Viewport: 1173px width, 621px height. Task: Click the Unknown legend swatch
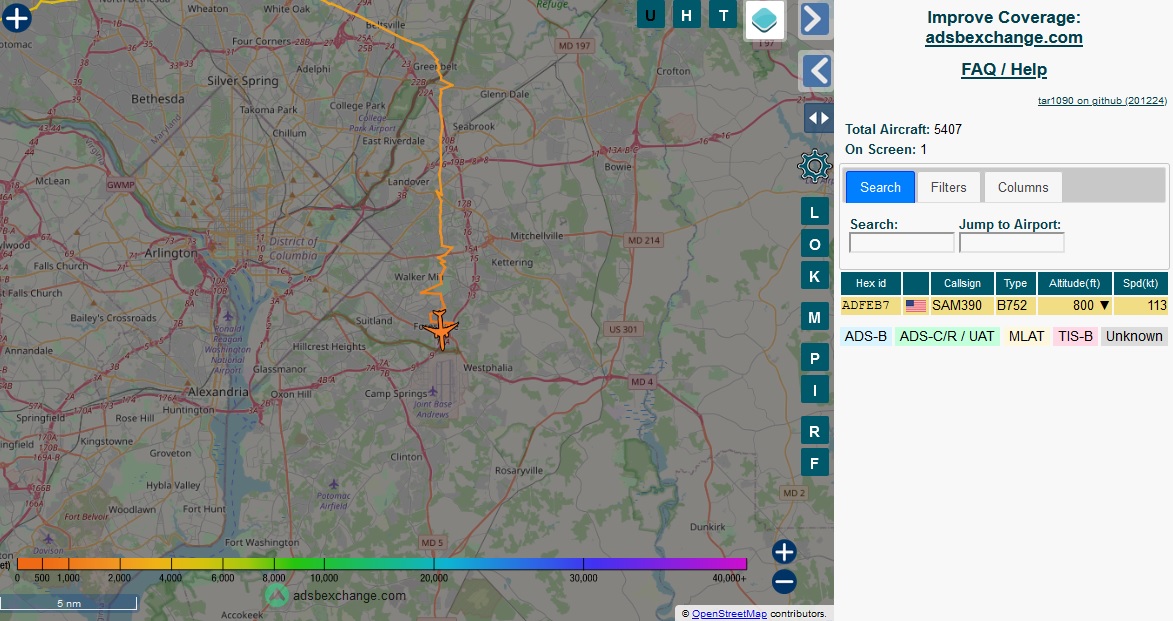(1134, 337)
